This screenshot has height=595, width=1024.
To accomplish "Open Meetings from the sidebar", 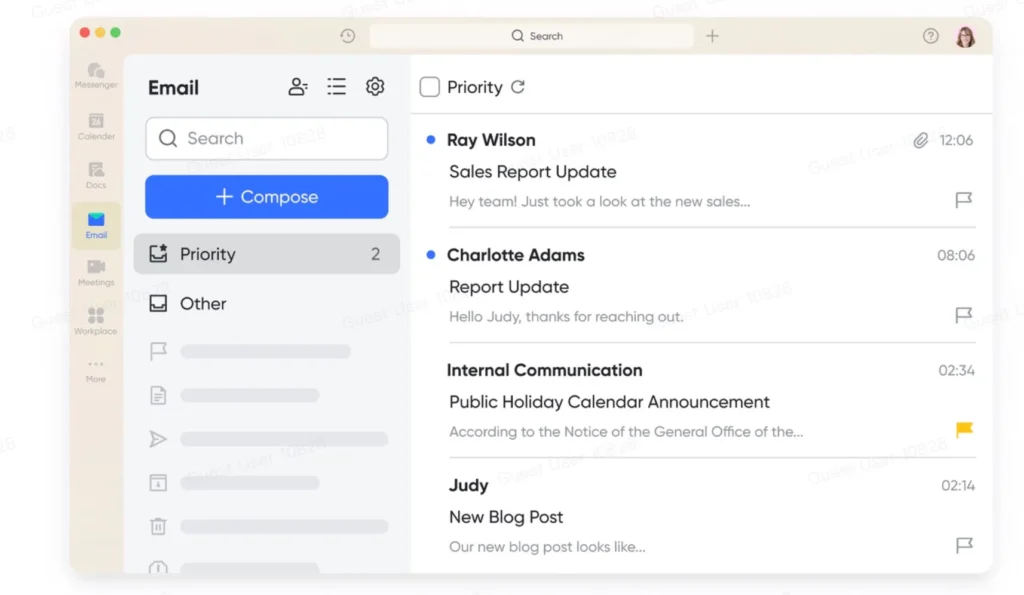I will (x=96, y=272).
